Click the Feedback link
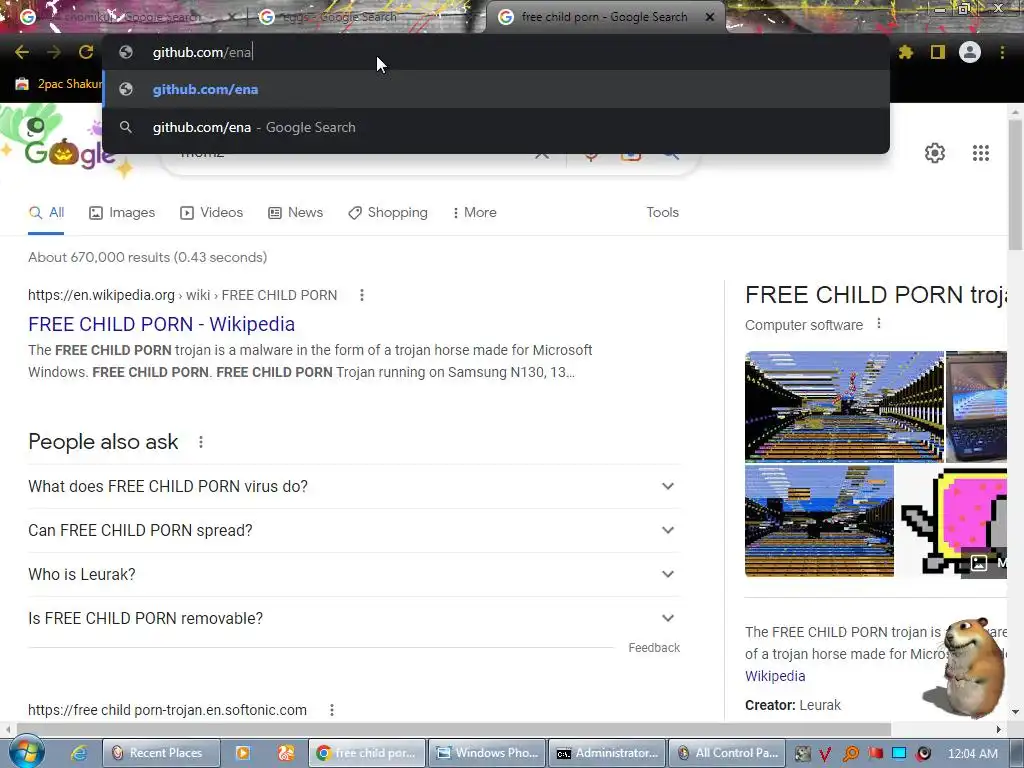 tap(654, 648)
